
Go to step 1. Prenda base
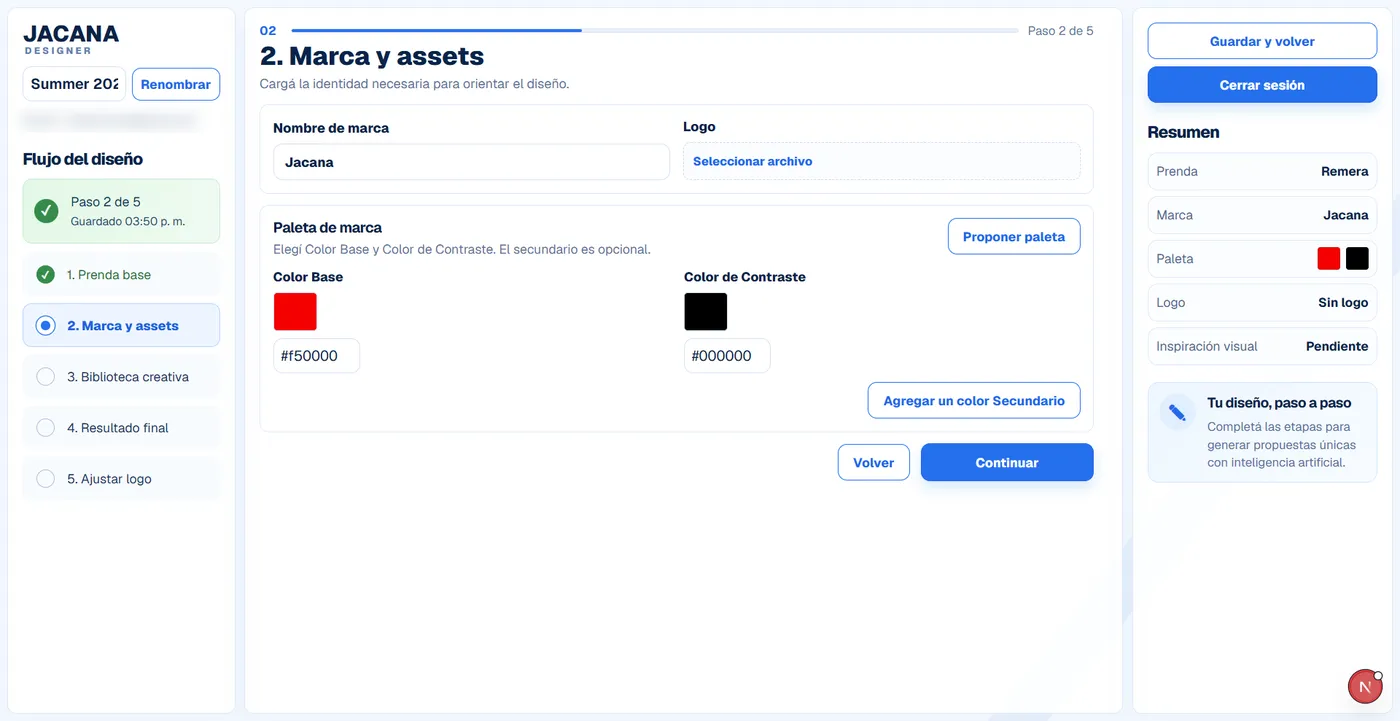(x=121, y=274)
